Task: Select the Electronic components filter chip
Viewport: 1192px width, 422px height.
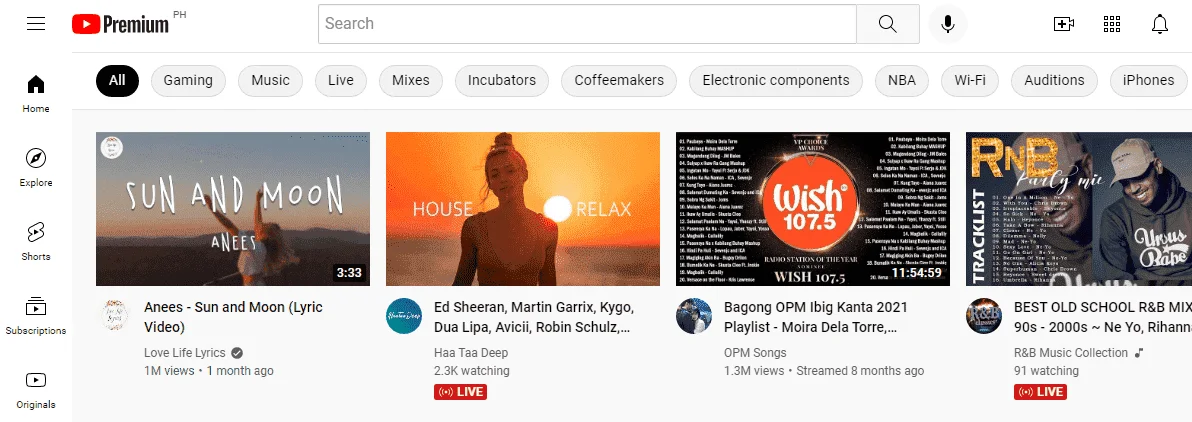Action: pyautogui.click(x=776, y=81)
